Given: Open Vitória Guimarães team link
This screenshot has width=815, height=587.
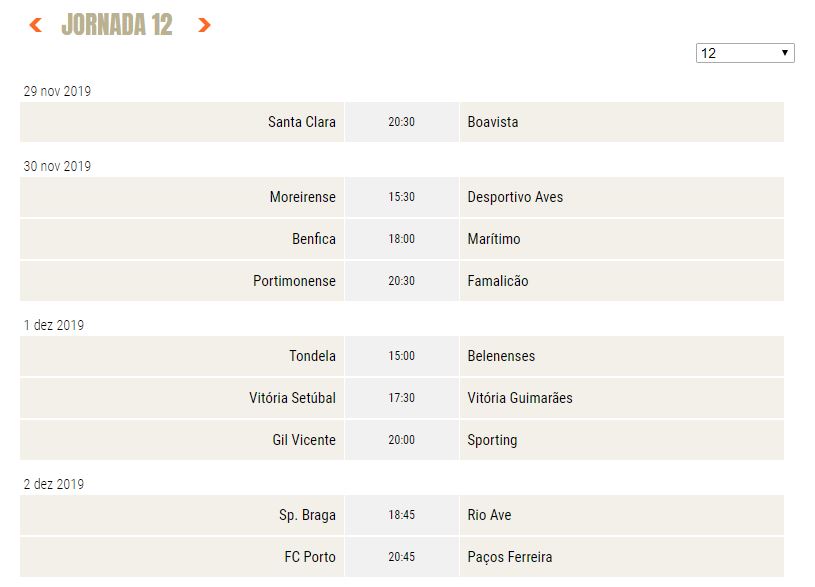Looking at the screenshot, I should (520, 398).
